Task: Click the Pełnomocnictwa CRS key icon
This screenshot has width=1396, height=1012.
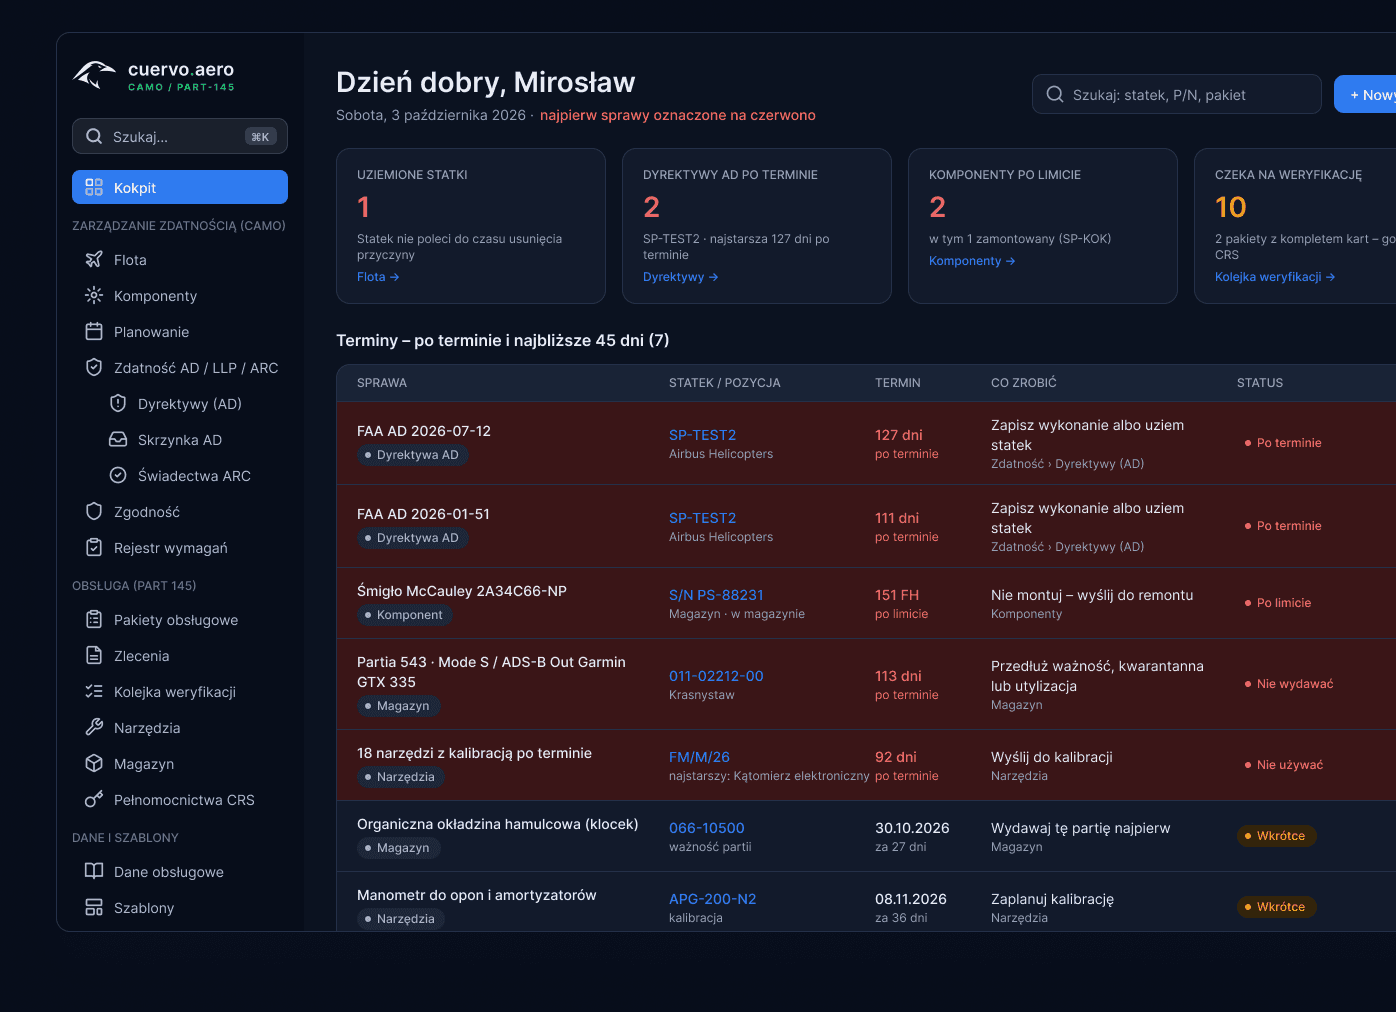Action: click(94, 799)
